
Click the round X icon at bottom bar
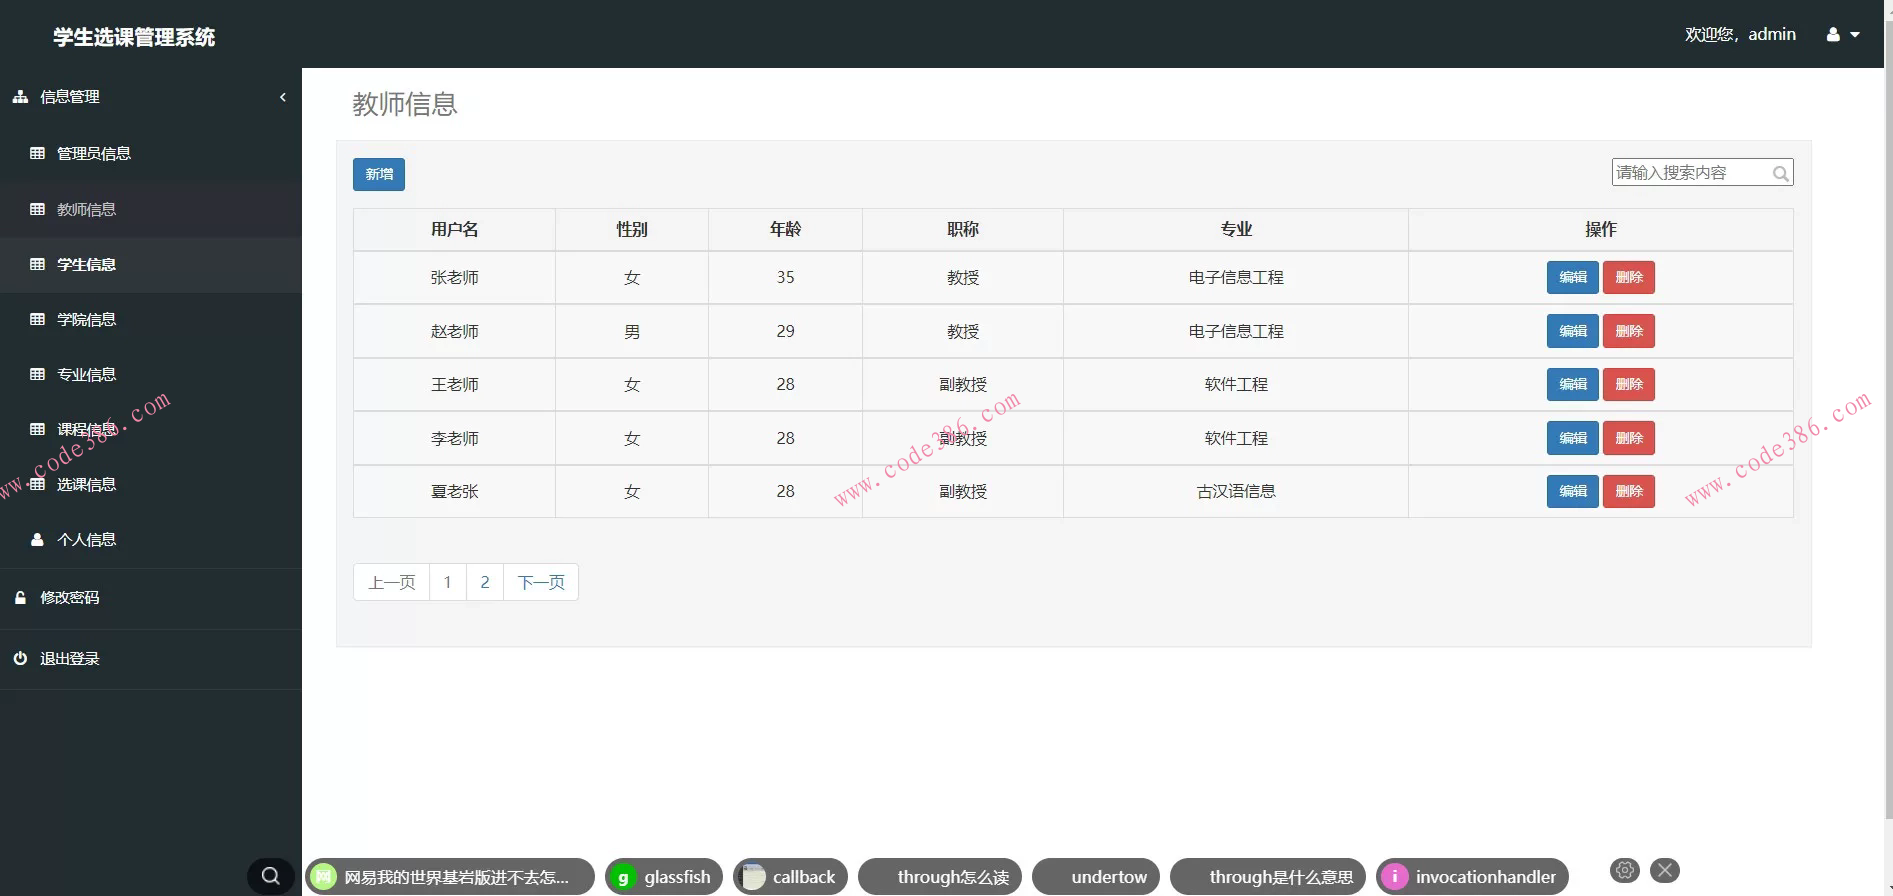pyautogui.click(x=1665, y=870)
